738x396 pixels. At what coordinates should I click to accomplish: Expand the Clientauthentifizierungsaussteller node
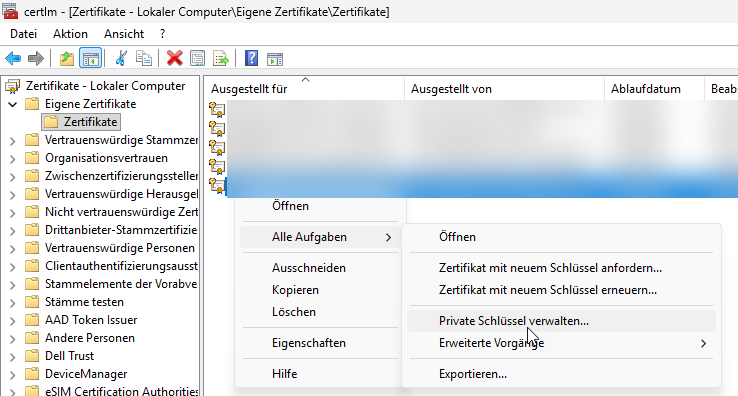pos(13,267)
